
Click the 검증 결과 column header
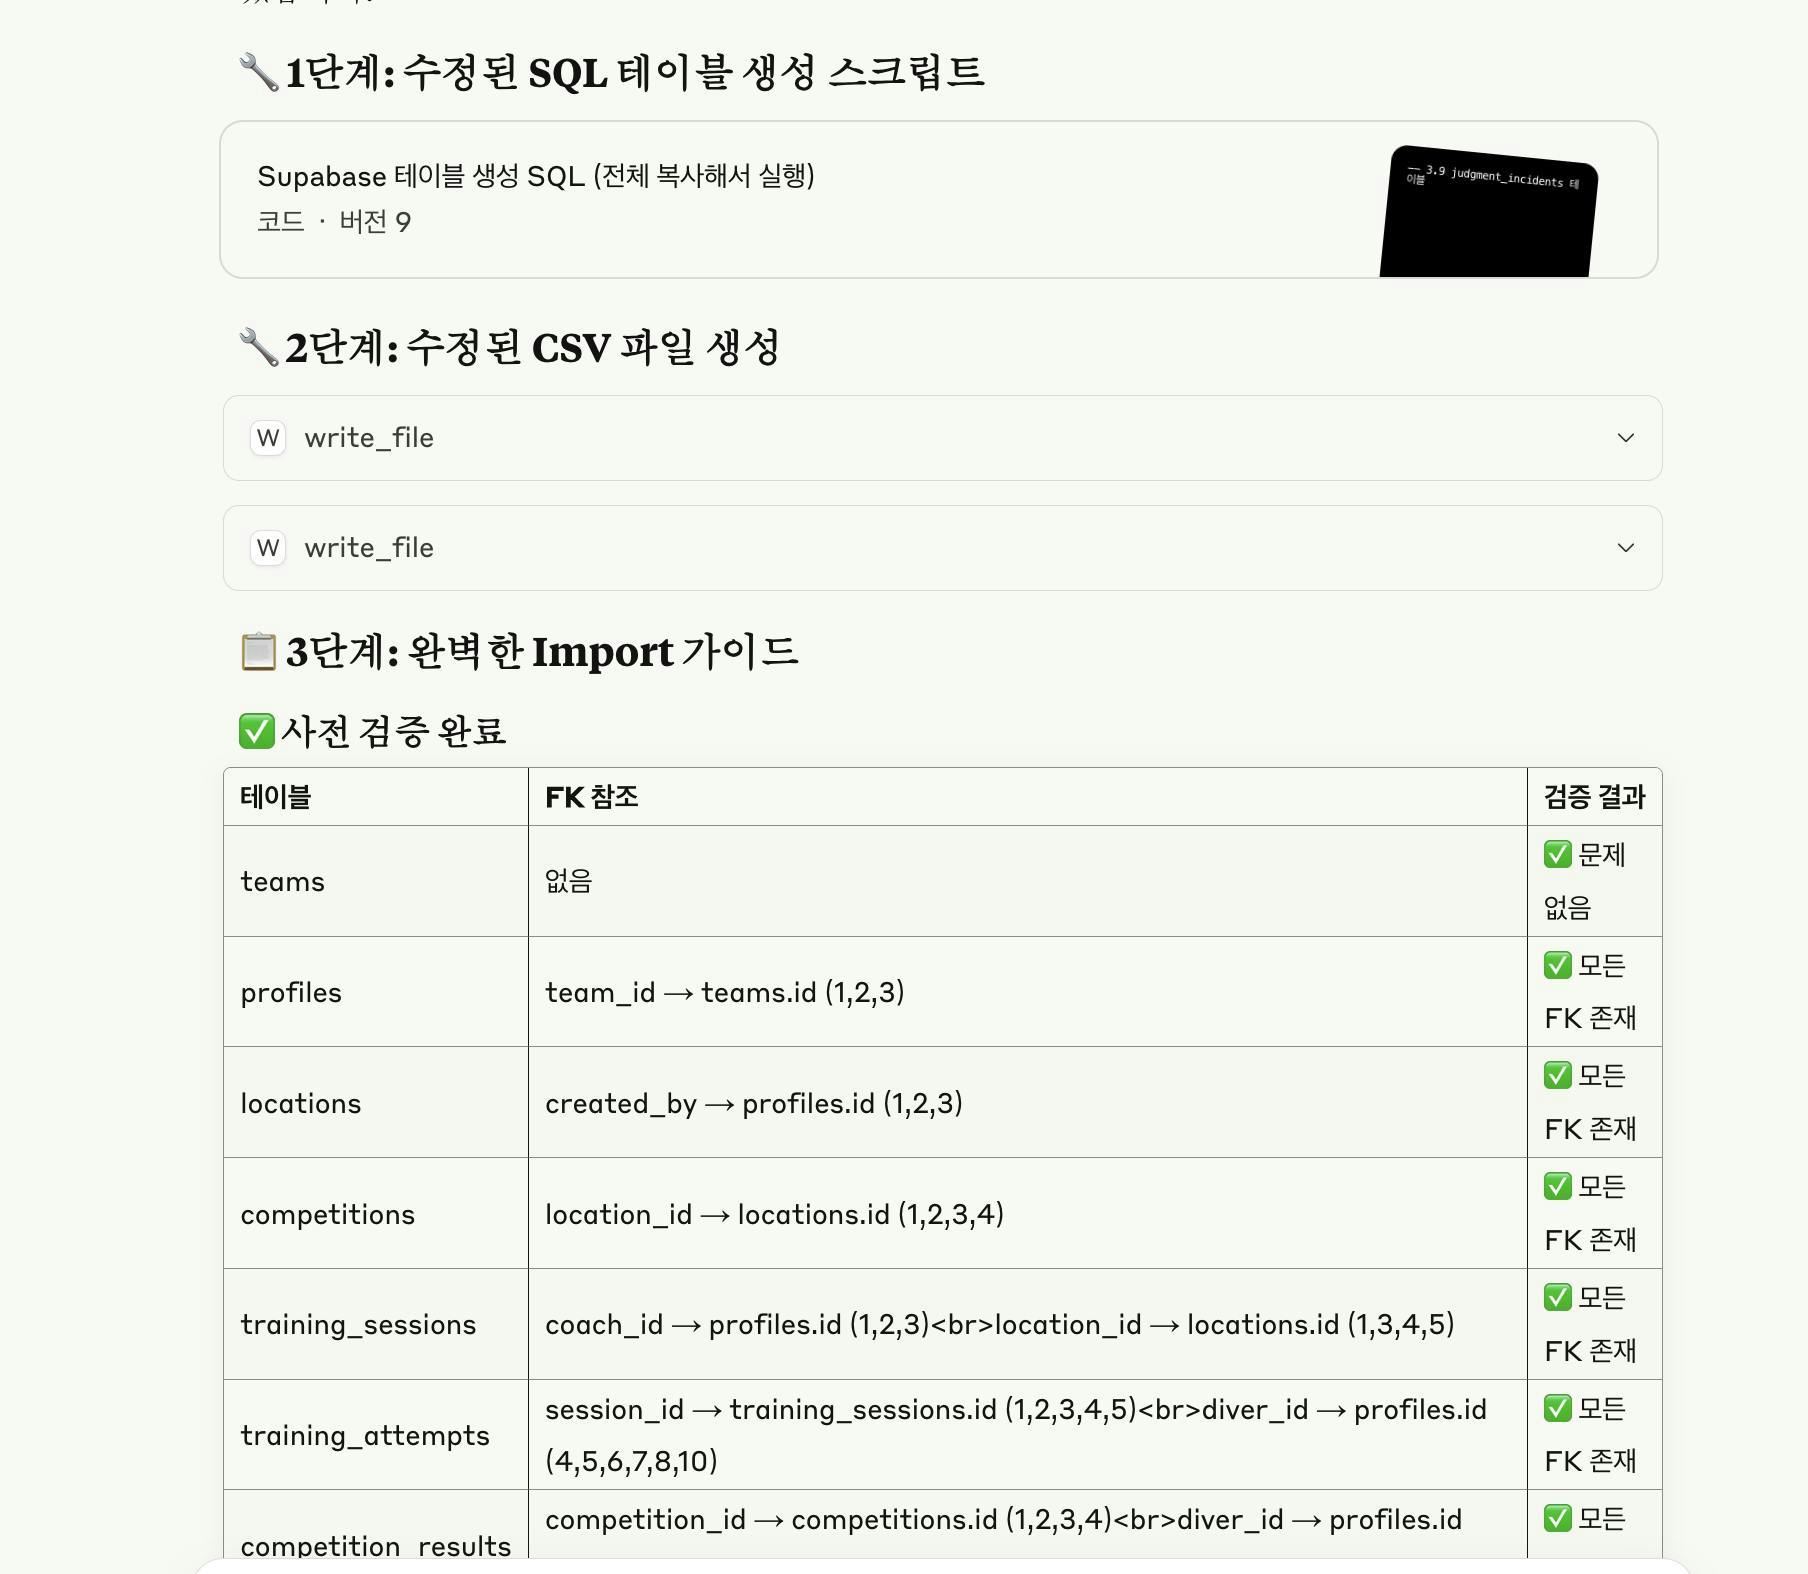(x=1594, y=797)
